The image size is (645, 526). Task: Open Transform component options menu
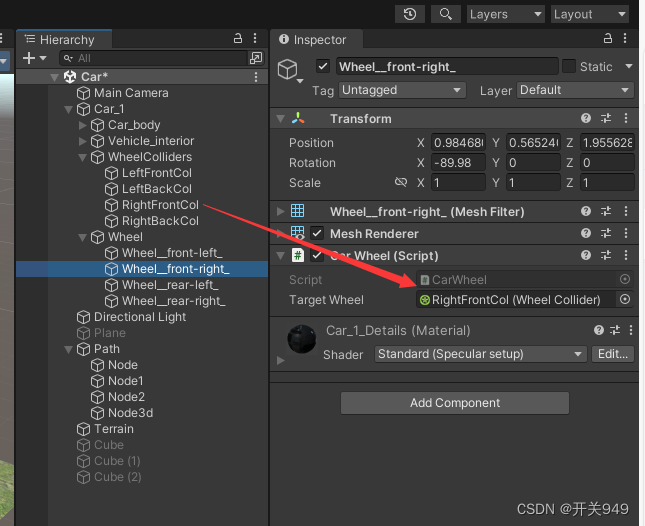coord(626,119)
